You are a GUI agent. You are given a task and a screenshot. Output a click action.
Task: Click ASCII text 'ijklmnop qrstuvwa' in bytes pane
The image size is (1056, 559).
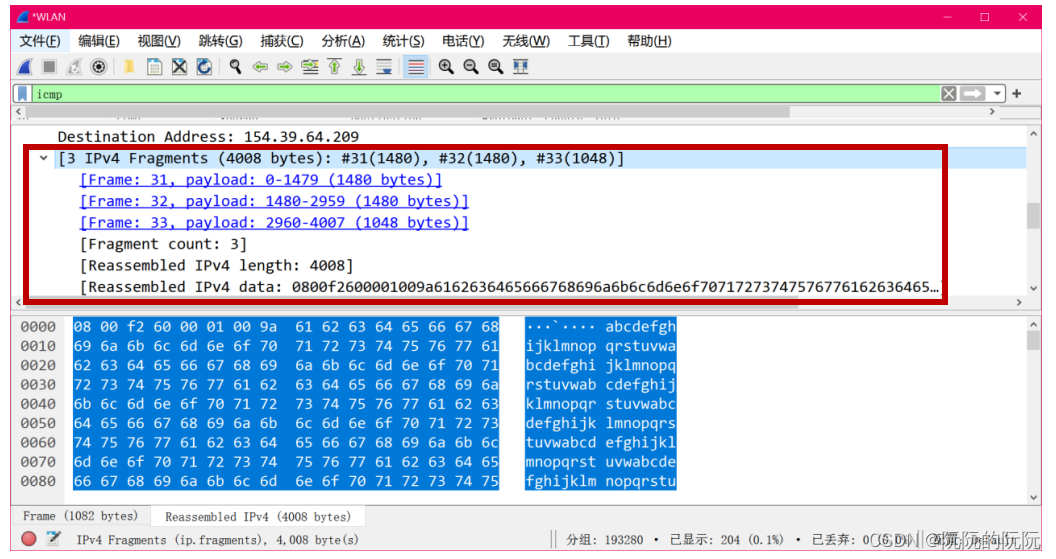point(601,346)
